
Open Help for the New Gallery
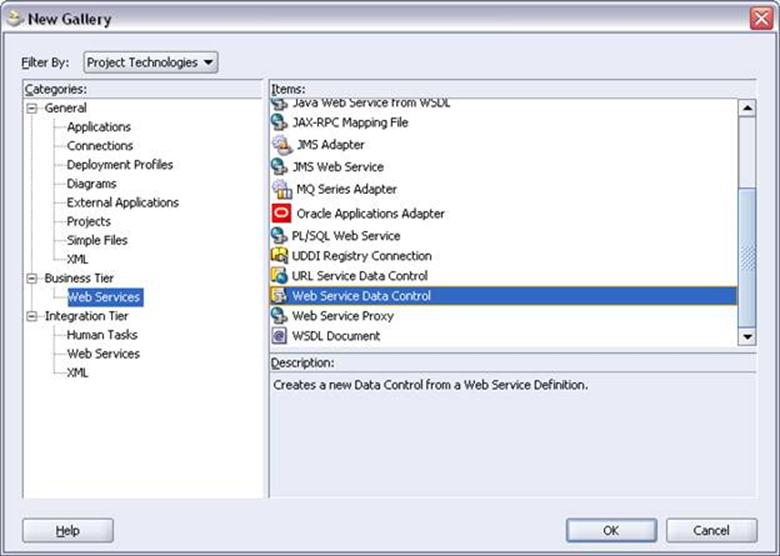pyautogui.click(x=68, y=531)
